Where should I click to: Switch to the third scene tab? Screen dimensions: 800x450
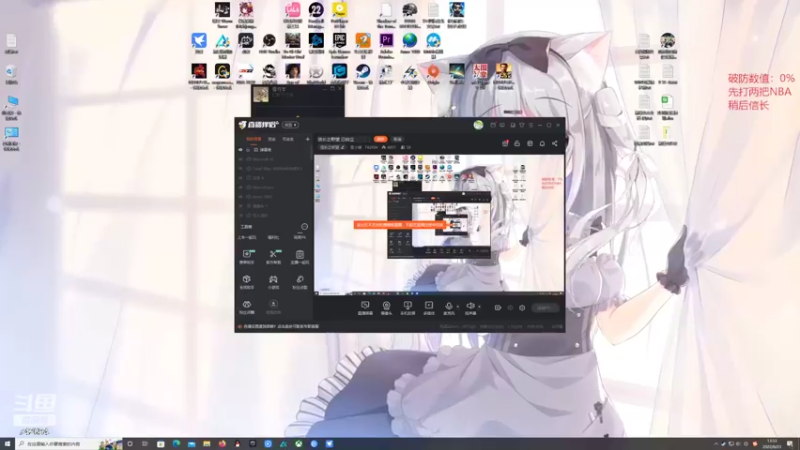288,139
